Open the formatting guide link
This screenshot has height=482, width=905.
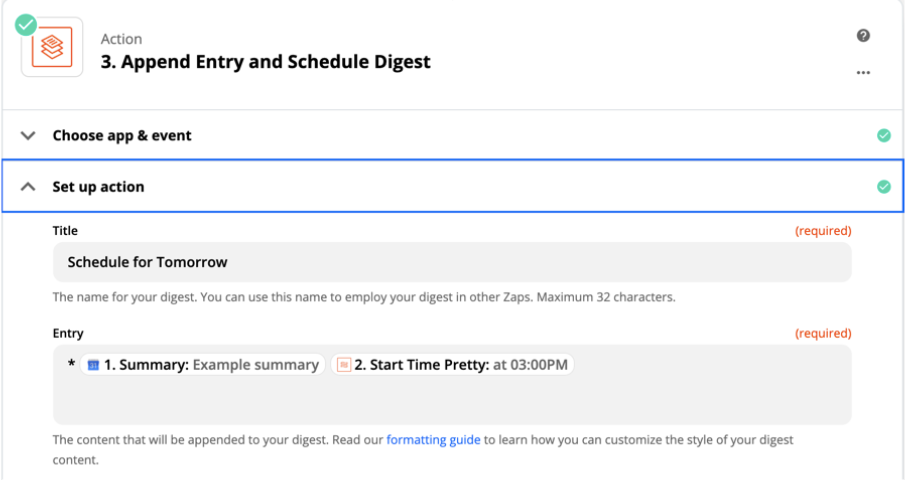433,440
